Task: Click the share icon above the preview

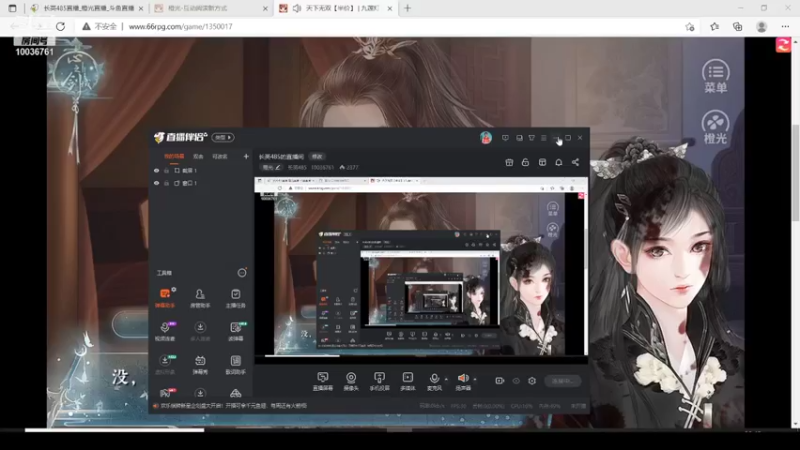Action: tap(576, 162)
